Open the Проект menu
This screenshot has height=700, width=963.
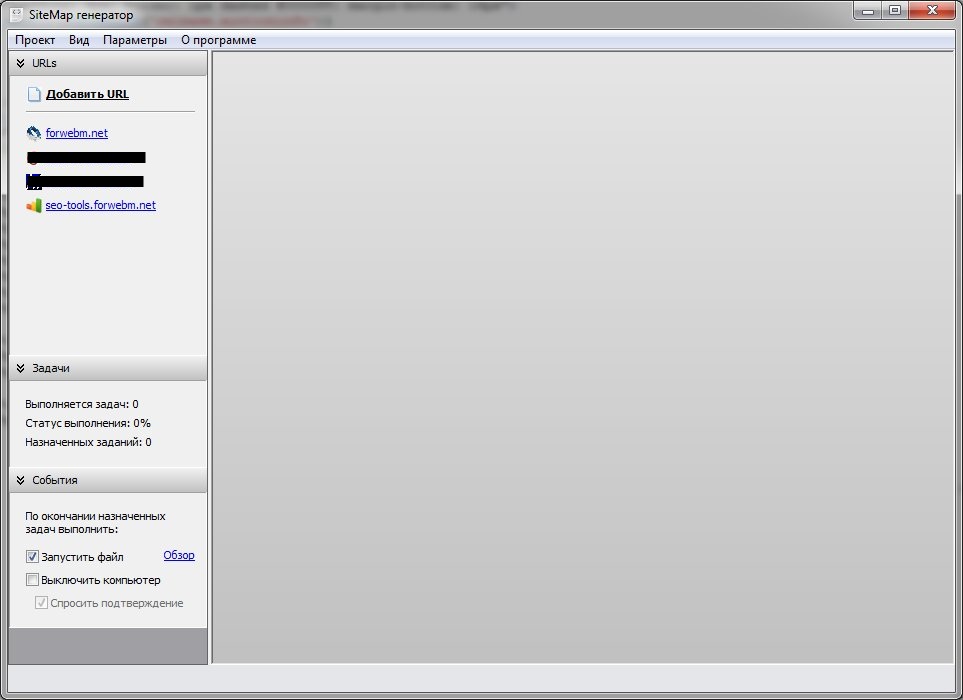[35, 40]
